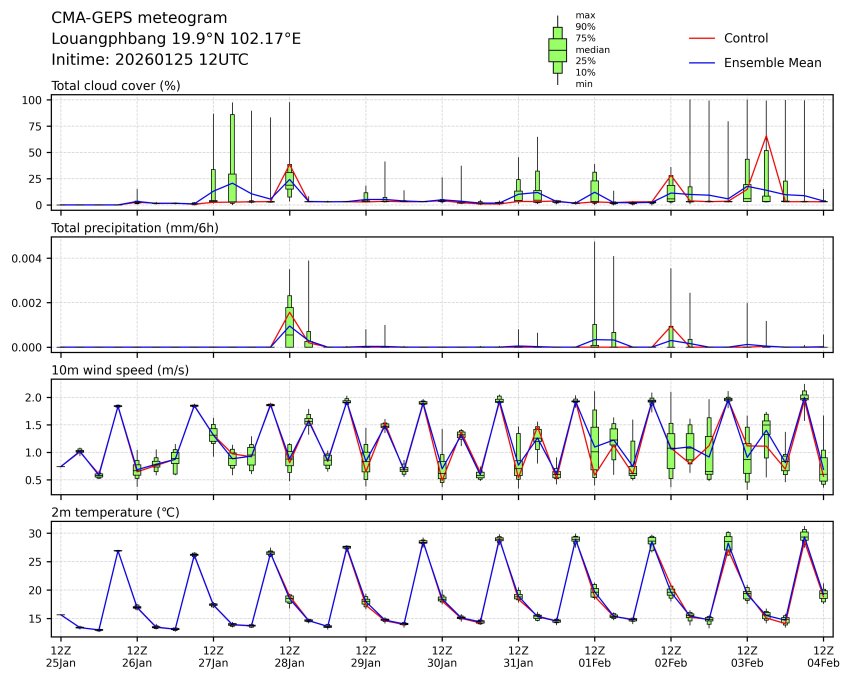The image size is (851, 680).
Task: Click the 12Z 28Jan time axis label
Action: [289, 656]
